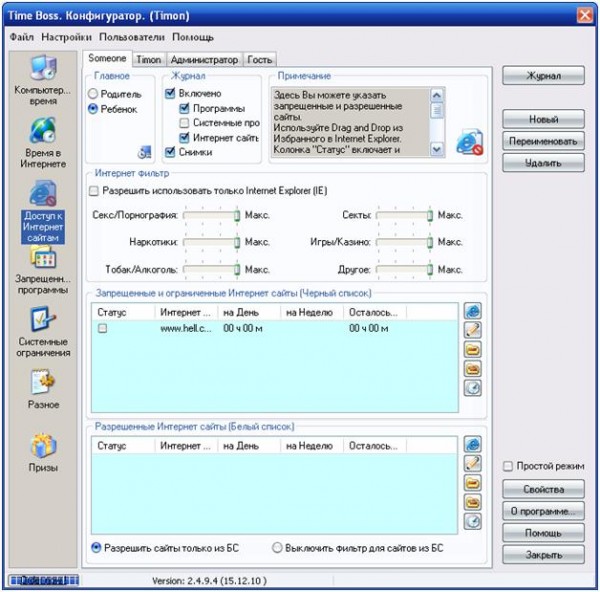Click the clock icon beside the black list
This screenshot has height=592, width=600.
(x=473, y=388)
